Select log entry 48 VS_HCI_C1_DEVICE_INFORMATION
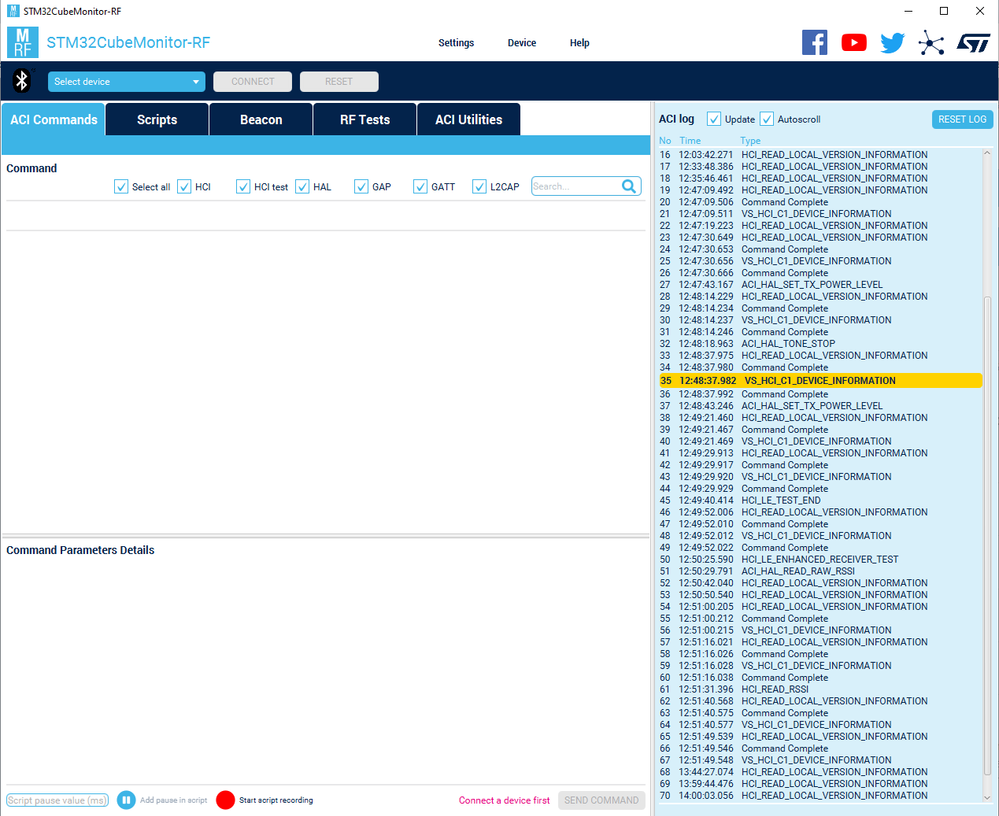The width and height of the screenshot is (999, 816). 821,536
